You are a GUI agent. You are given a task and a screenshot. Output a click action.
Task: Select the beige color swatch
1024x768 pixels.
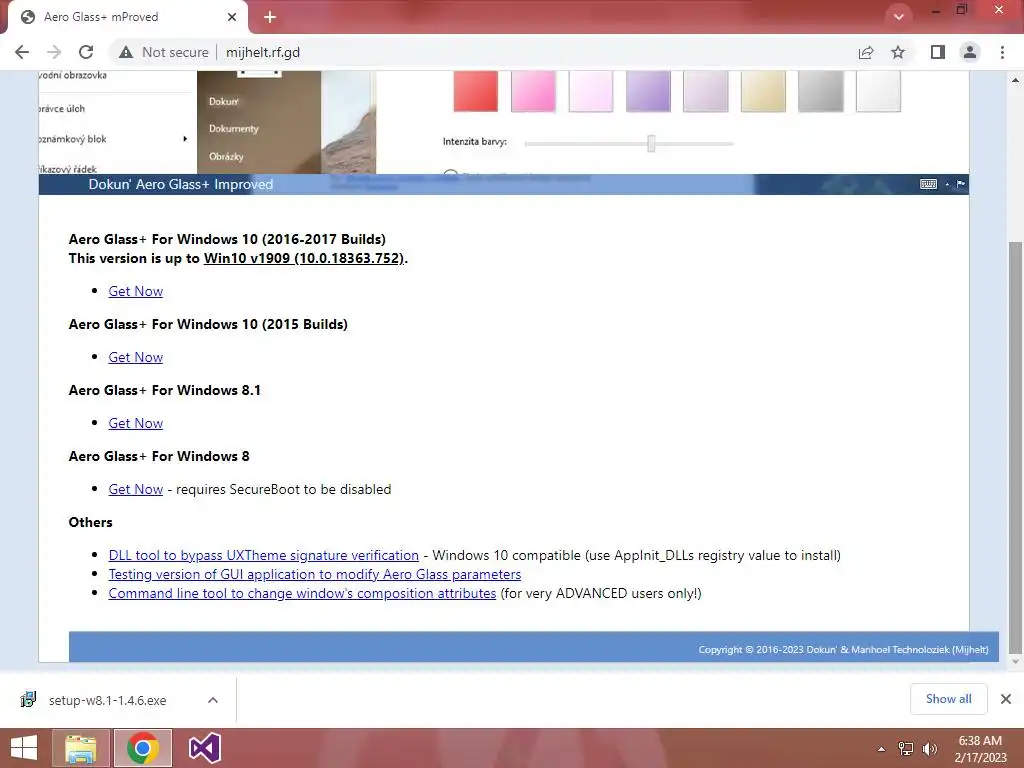coord(763,91)
